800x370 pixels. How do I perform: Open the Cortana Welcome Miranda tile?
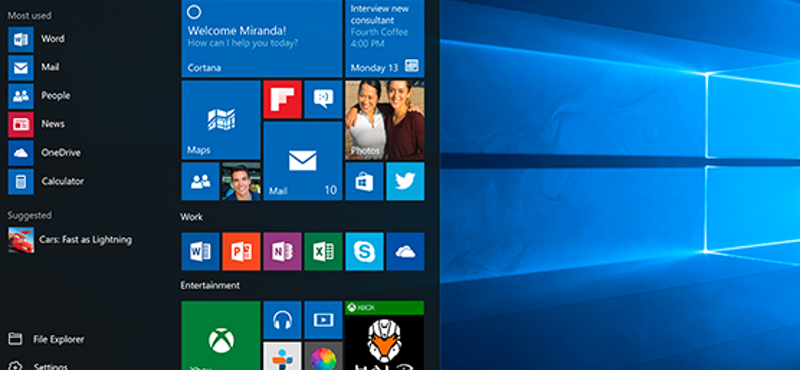click(x=262, y=38)
